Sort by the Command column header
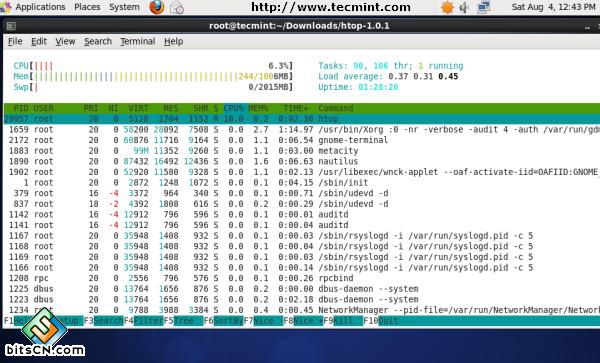The width and height of the screenshot is (600, 363). pos(336,108)
